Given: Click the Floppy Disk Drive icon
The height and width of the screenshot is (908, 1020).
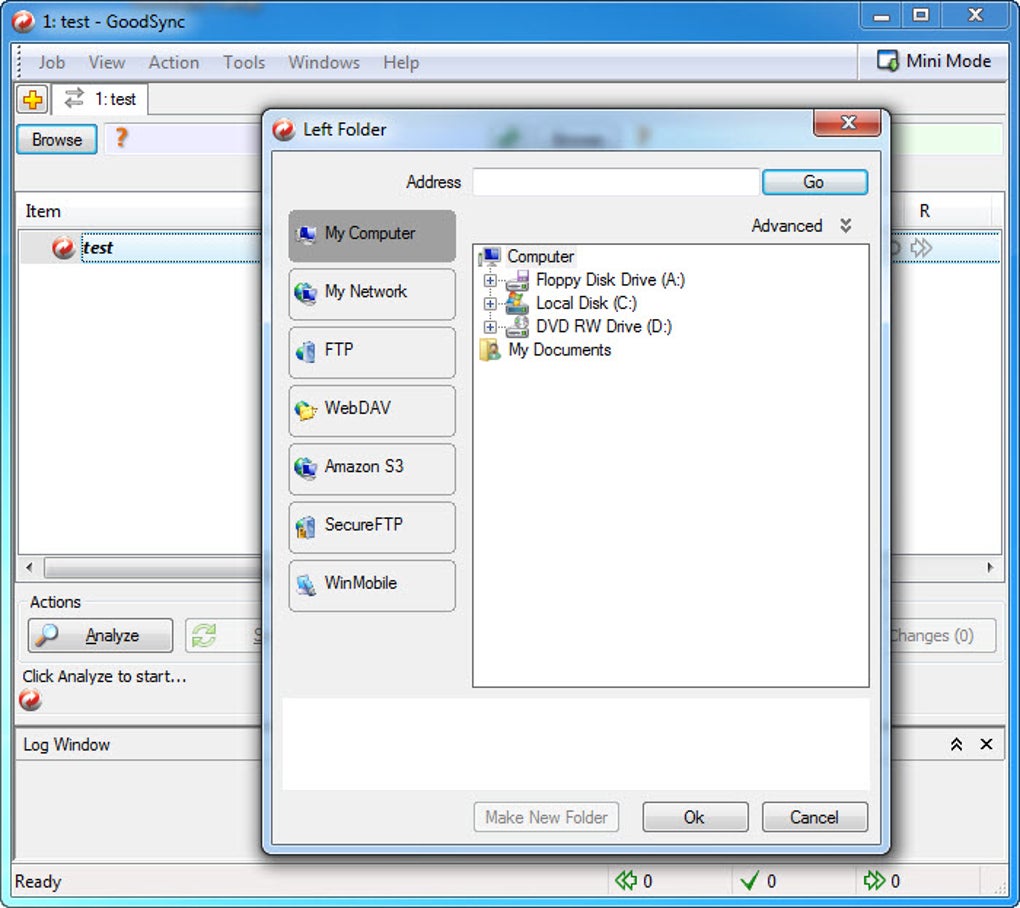Looking at the screenshot, I should 517,280.
